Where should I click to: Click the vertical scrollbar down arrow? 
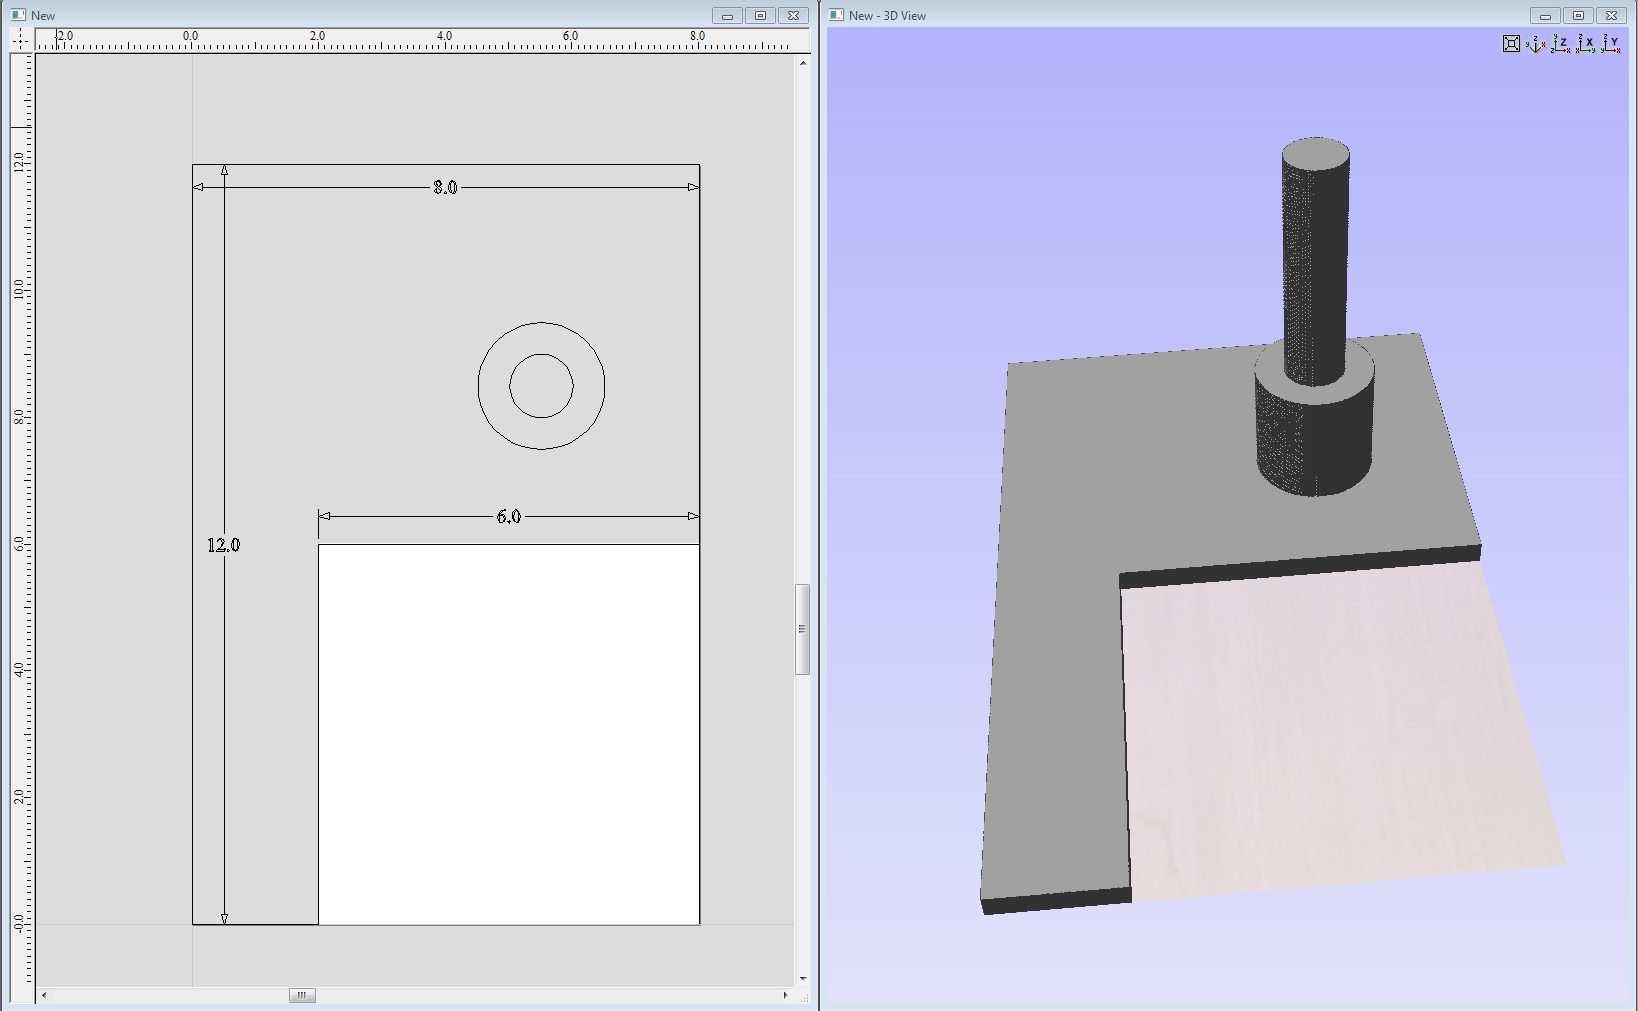tap(802, 978)
